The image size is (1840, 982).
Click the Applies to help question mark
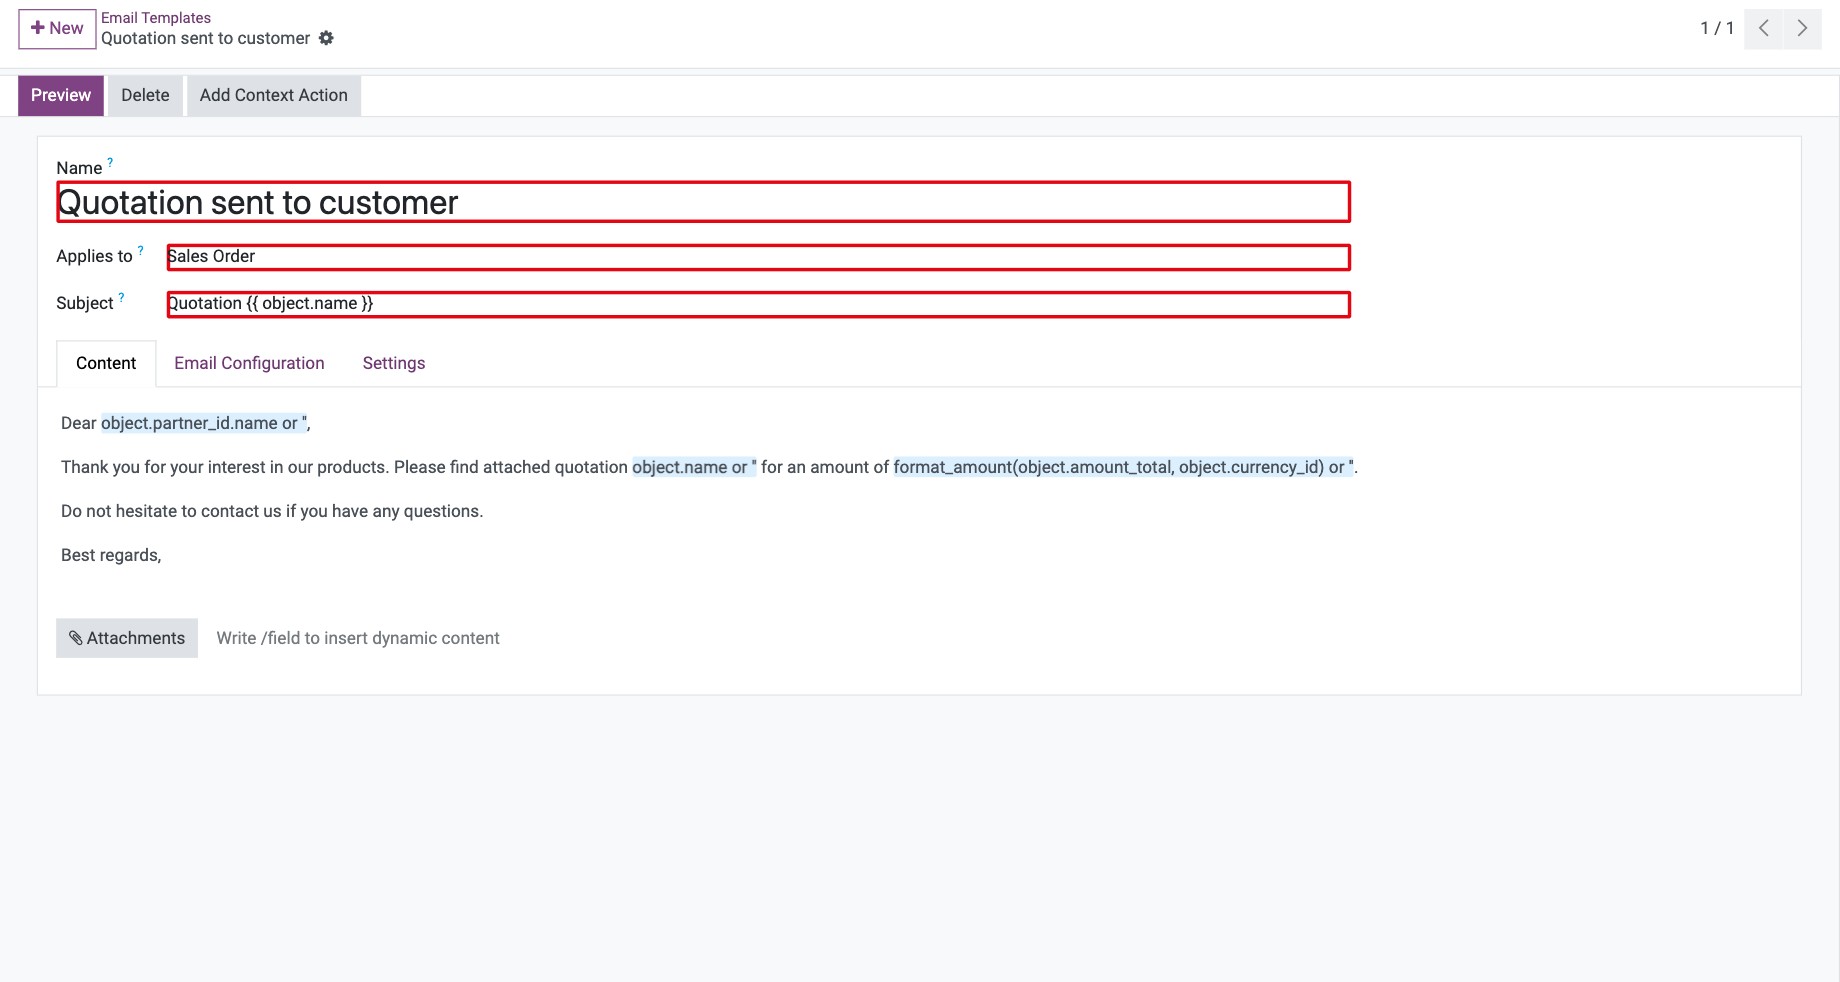(140, 250)
